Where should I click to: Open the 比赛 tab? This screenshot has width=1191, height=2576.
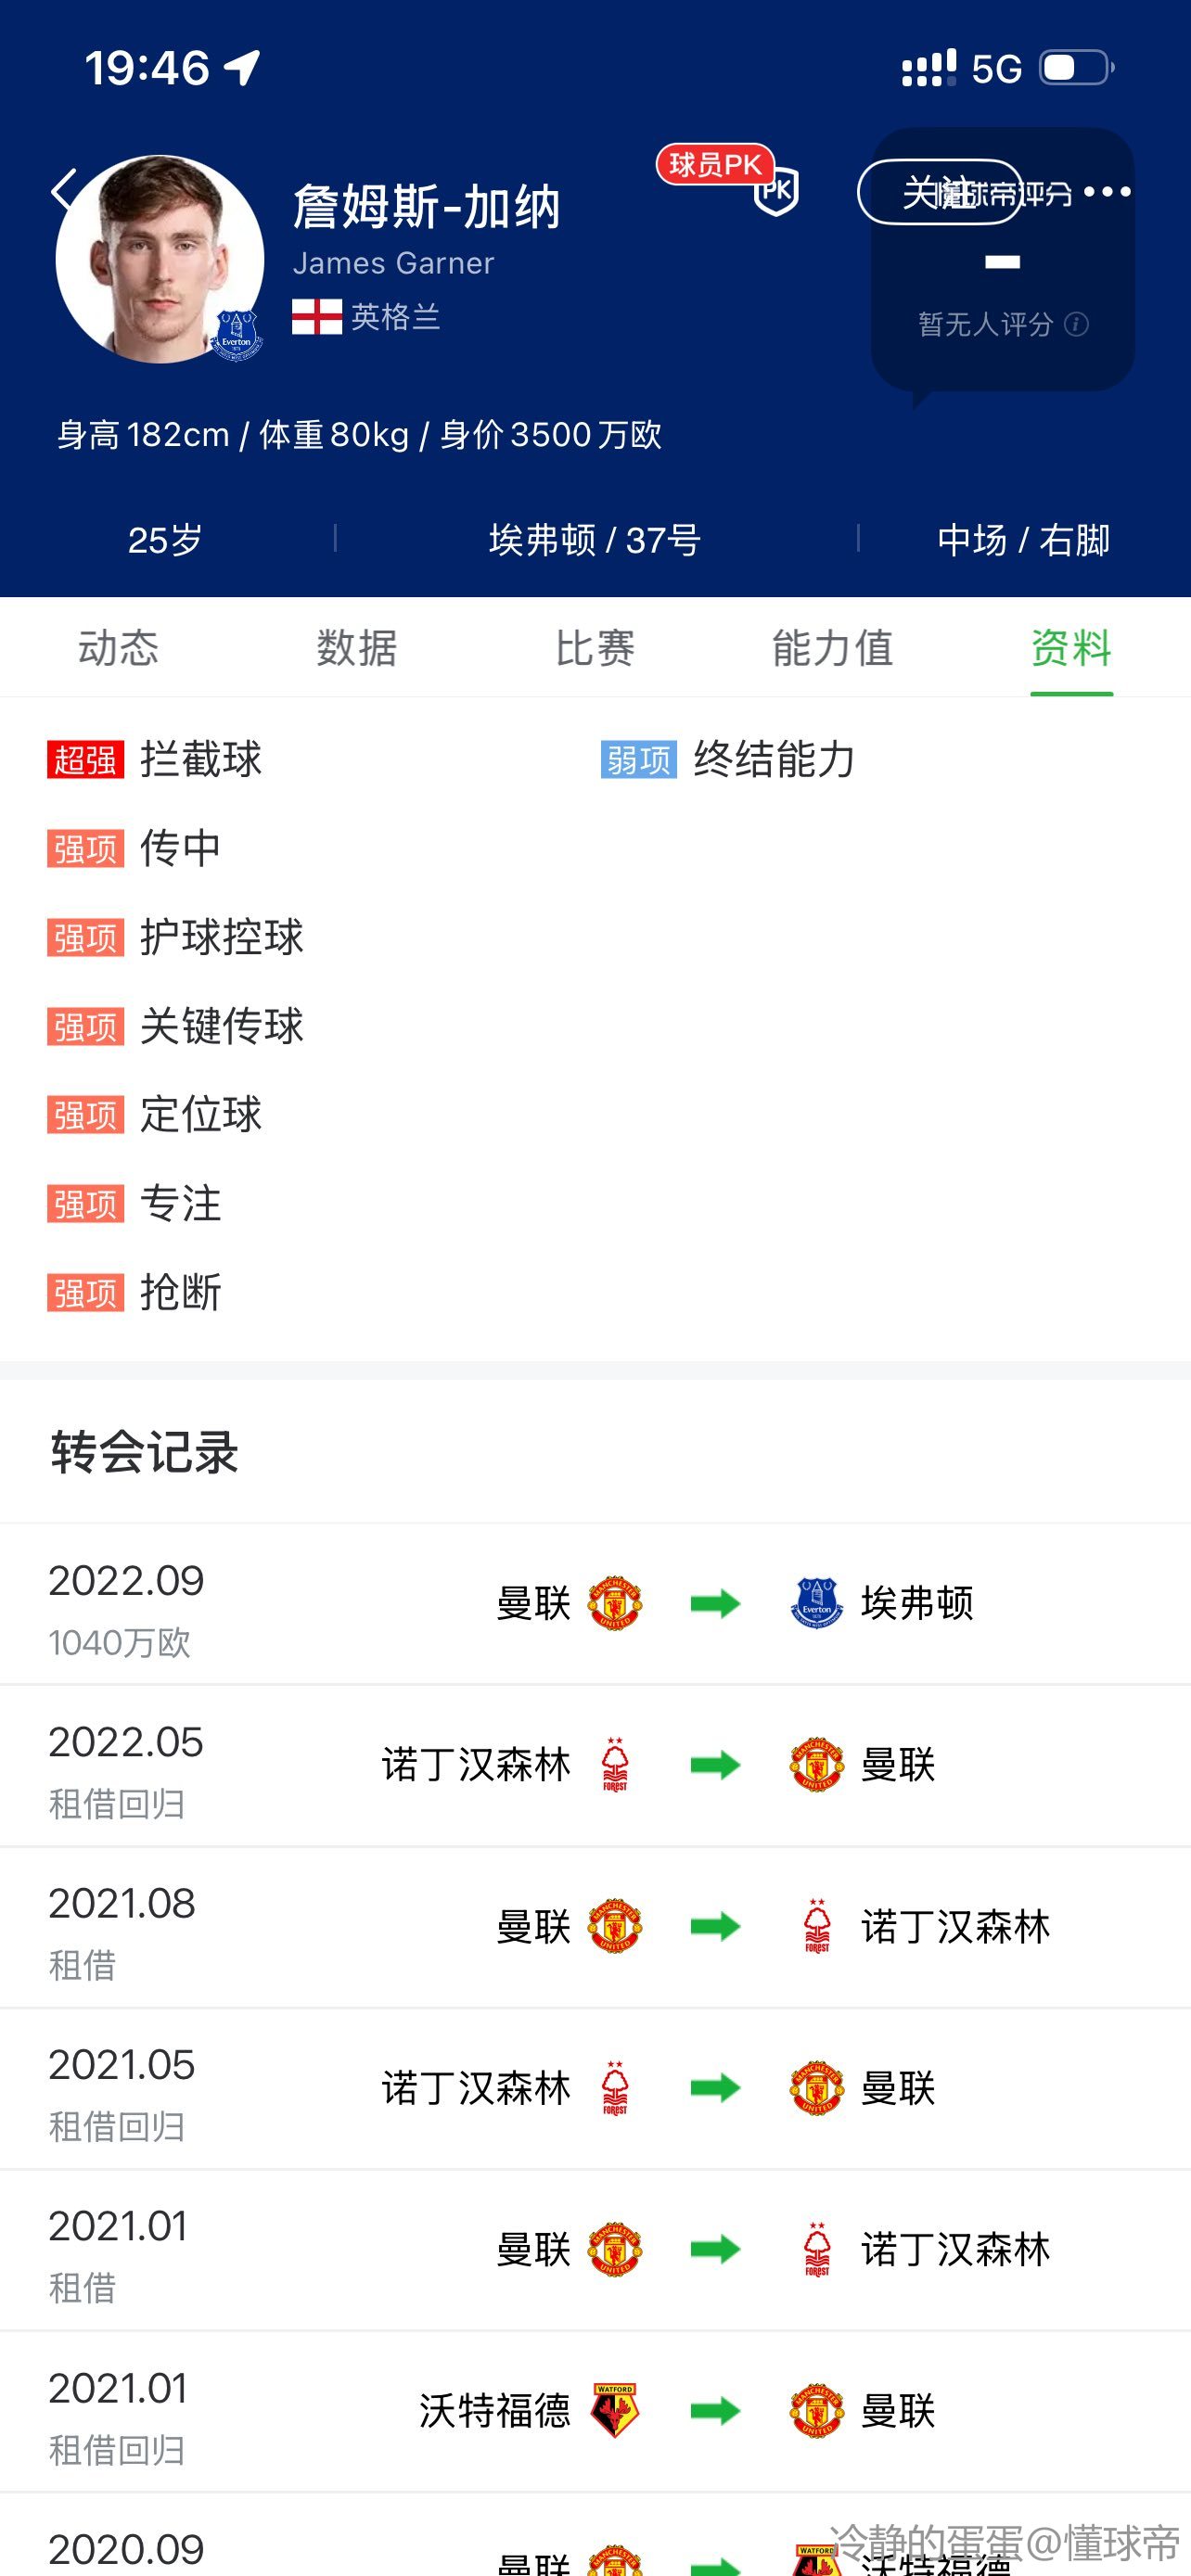[595, 648]
